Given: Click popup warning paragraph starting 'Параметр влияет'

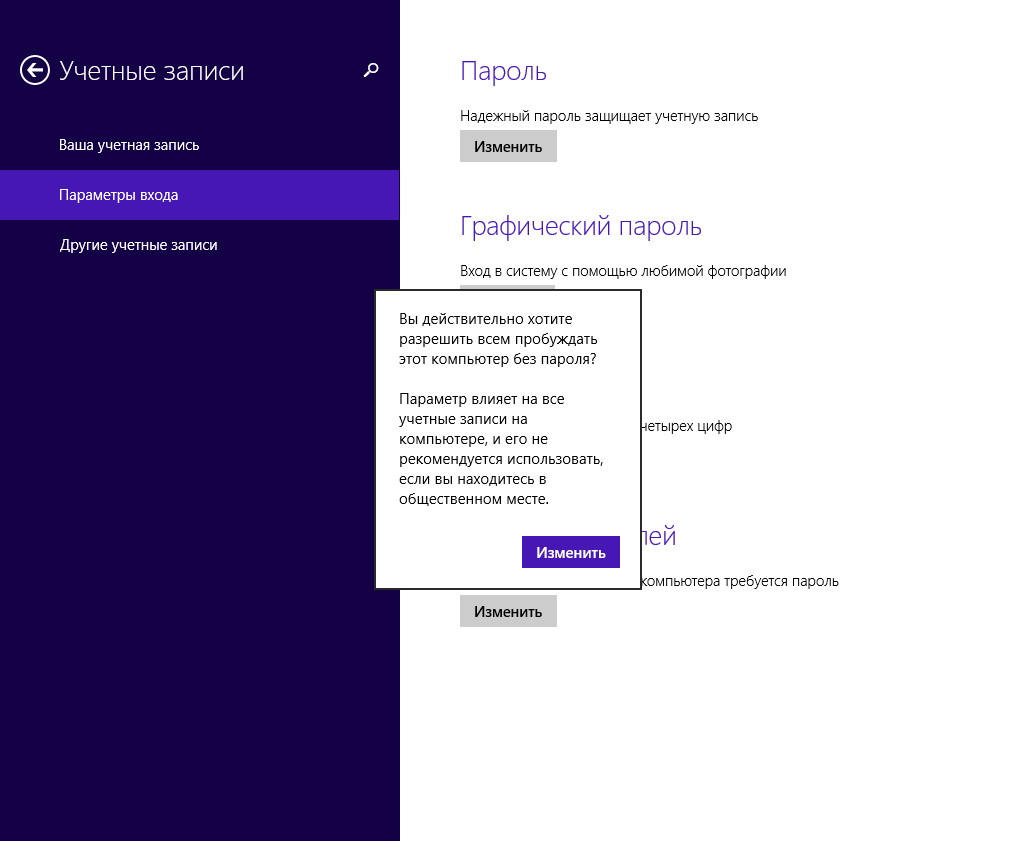Looking at the screenshot, I should (x=500, y=448).
